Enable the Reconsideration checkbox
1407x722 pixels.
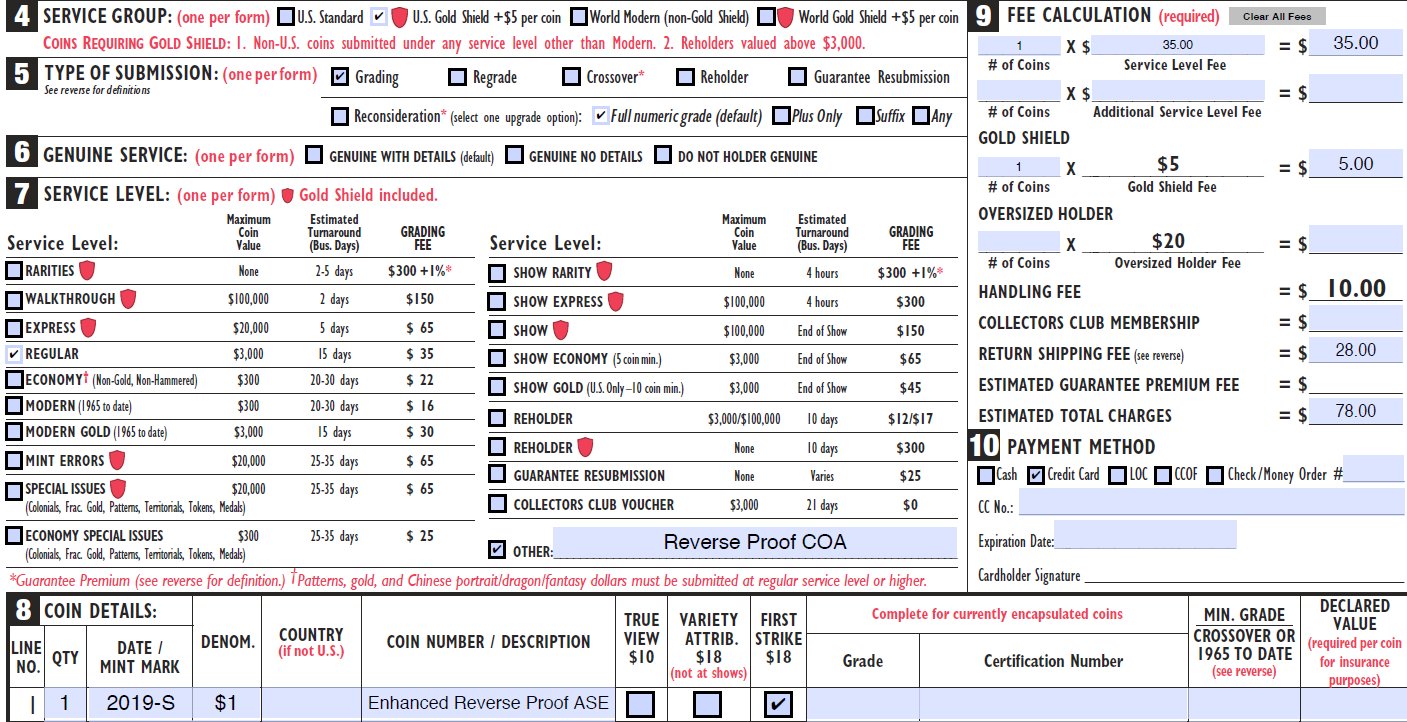click(340, 116)
